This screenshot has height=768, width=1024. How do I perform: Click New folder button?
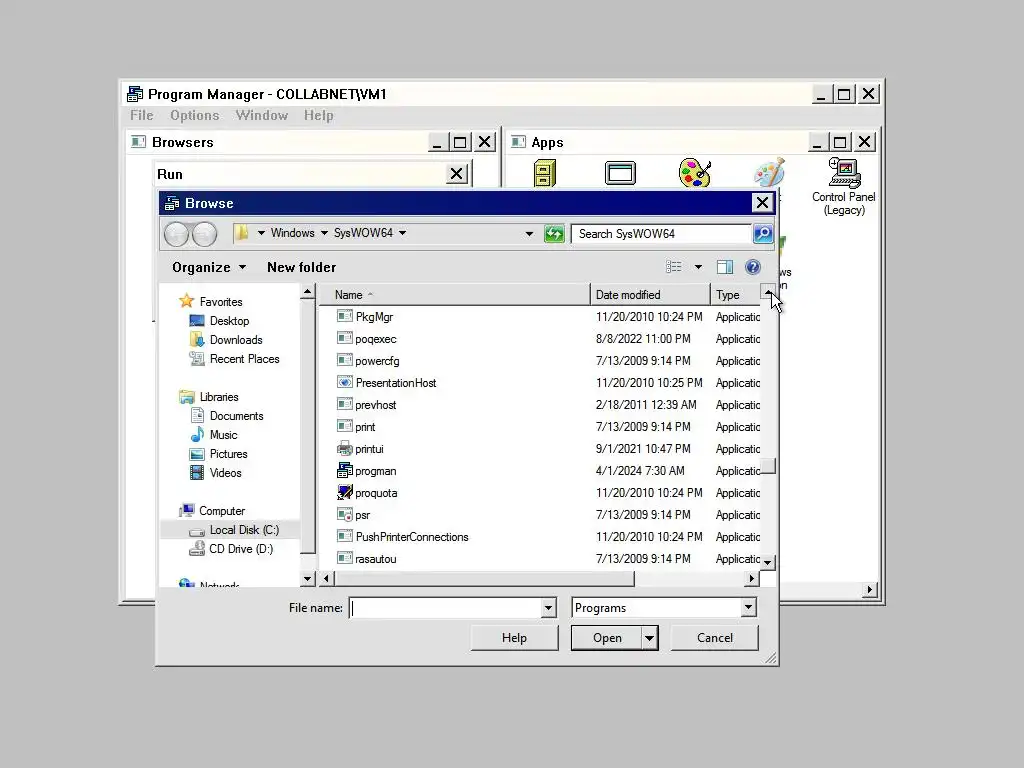tap(302, 267)
